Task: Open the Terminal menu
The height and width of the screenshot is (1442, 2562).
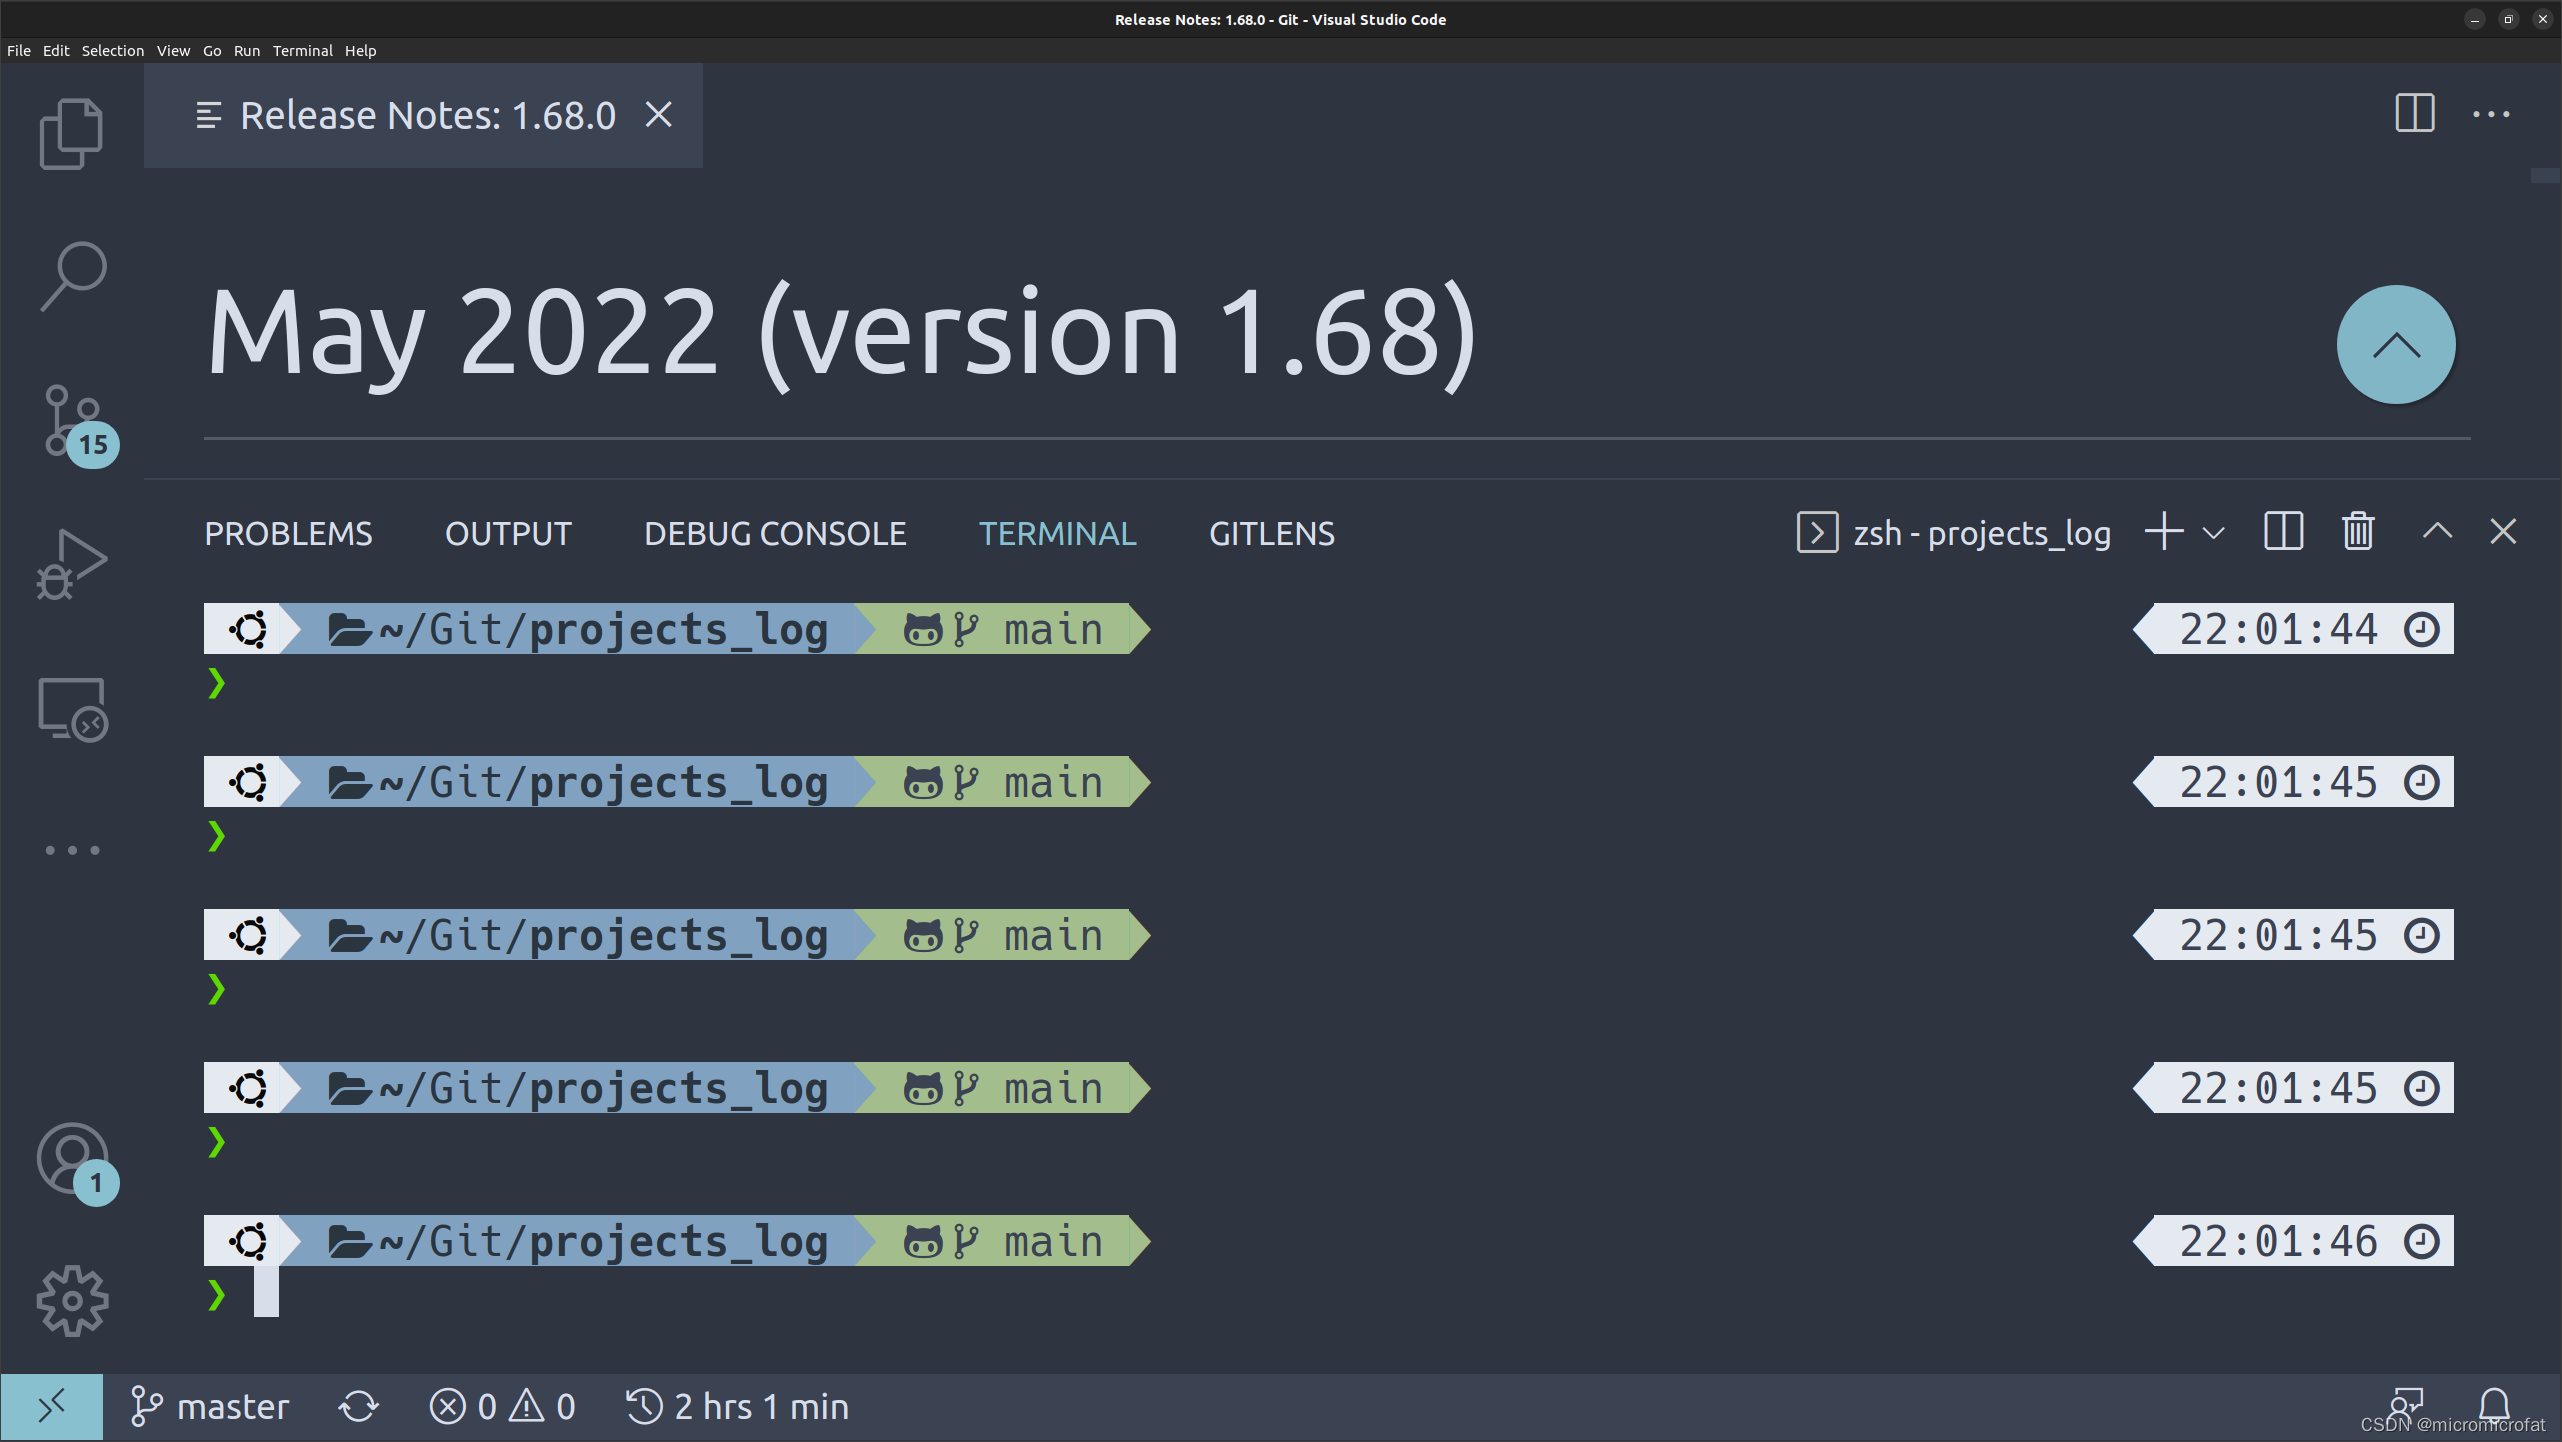Action: [x=302, y=50]
